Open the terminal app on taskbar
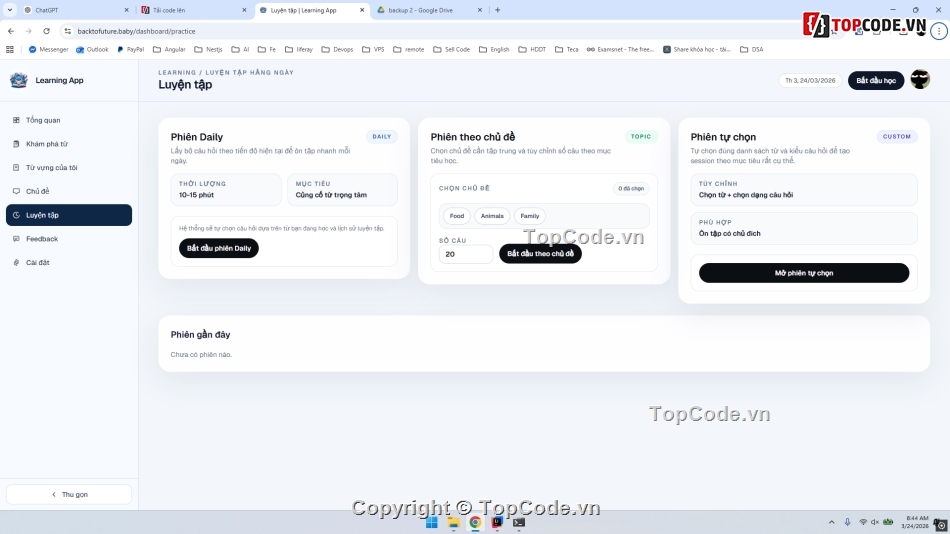This screenshot has width=950, height=534. 519,522
